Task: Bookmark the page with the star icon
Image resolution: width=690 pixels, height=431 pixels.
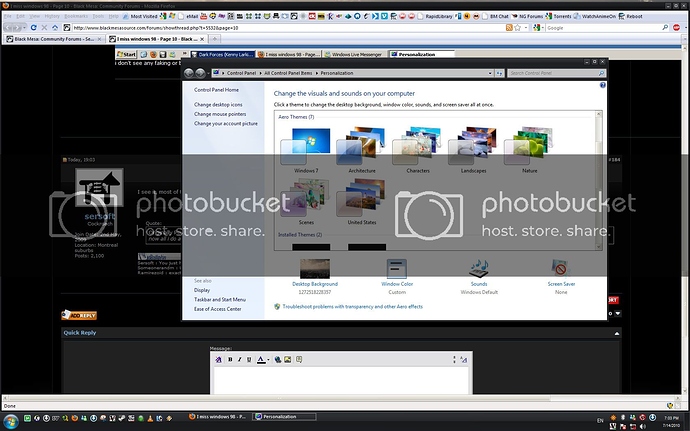Action: [518, 27]
